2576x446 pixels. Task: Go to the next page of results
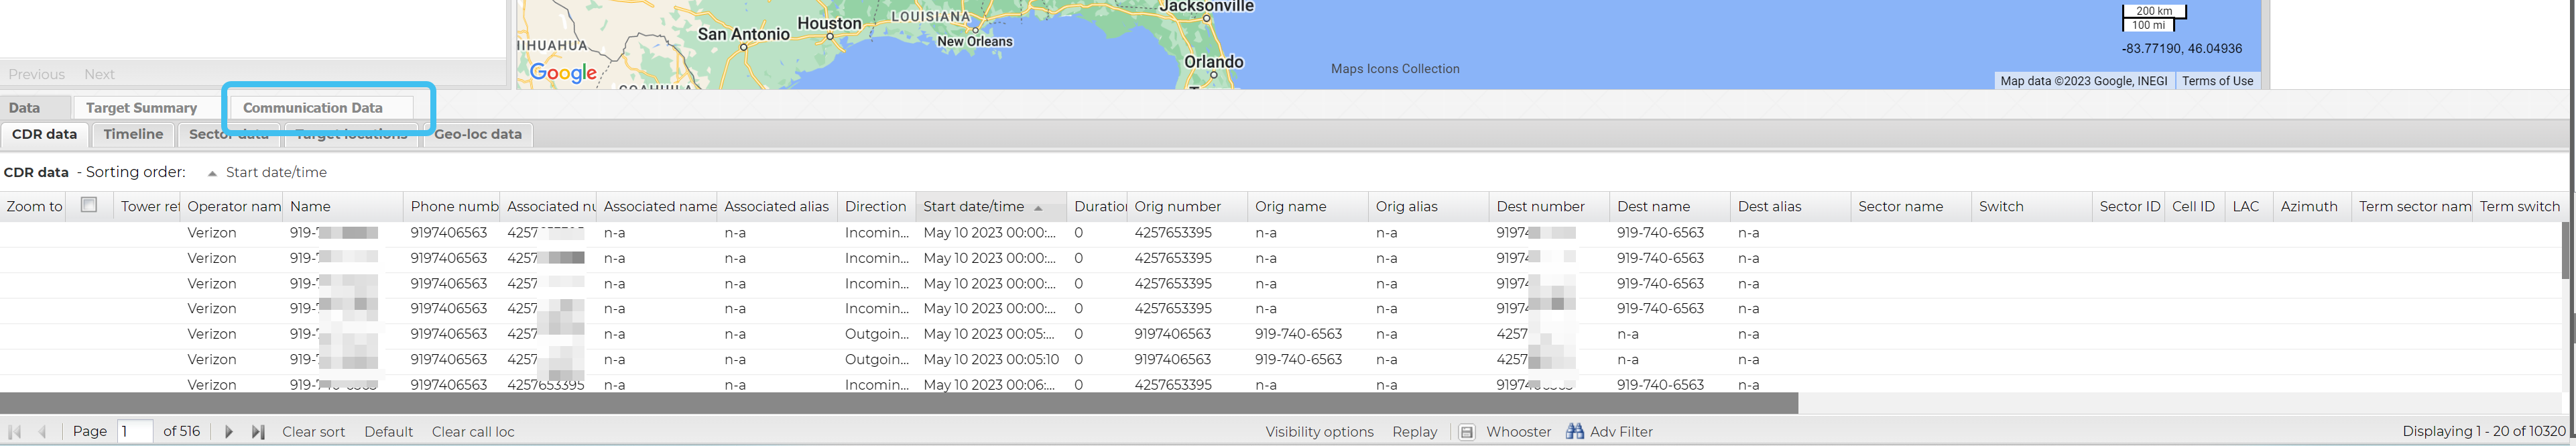(x=228, y=432)
